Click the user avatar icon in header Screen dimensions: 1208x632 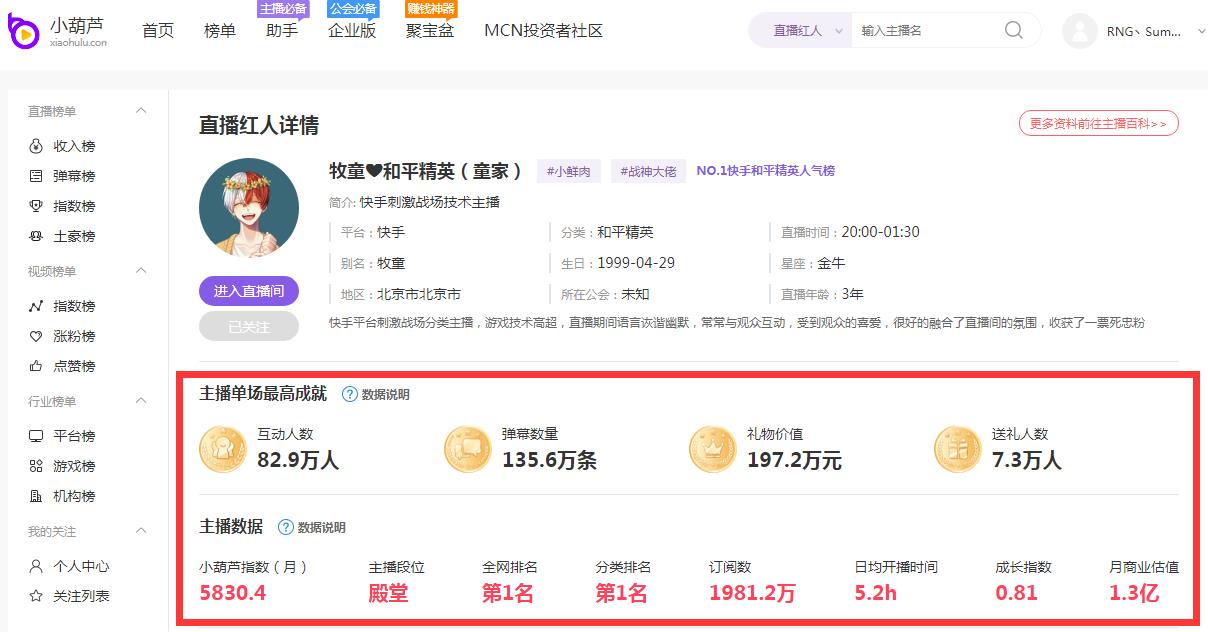tap(1080, 31)
